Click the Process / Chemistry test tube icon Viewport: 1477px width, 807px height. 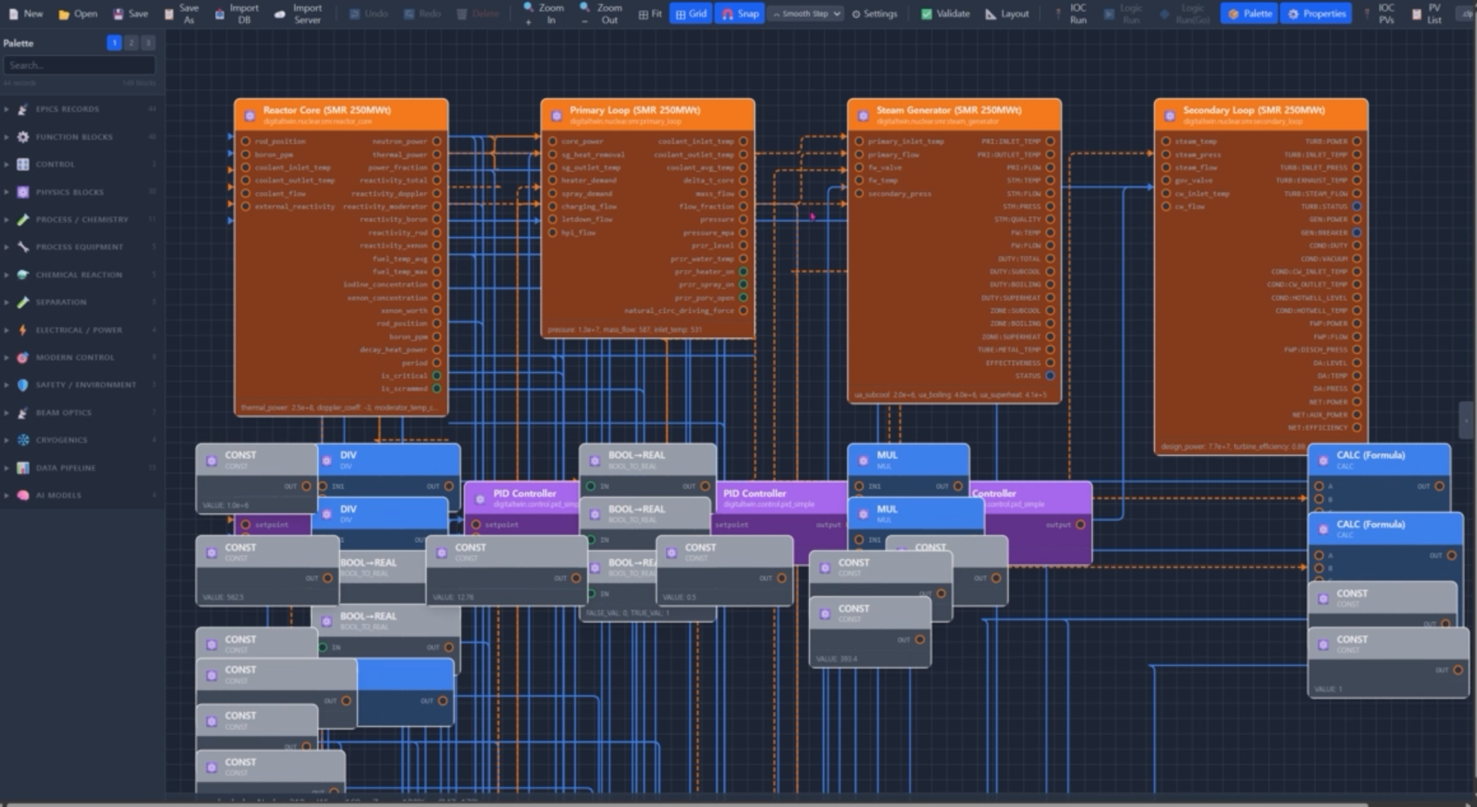pyautogui.click(x=23, y=219)
